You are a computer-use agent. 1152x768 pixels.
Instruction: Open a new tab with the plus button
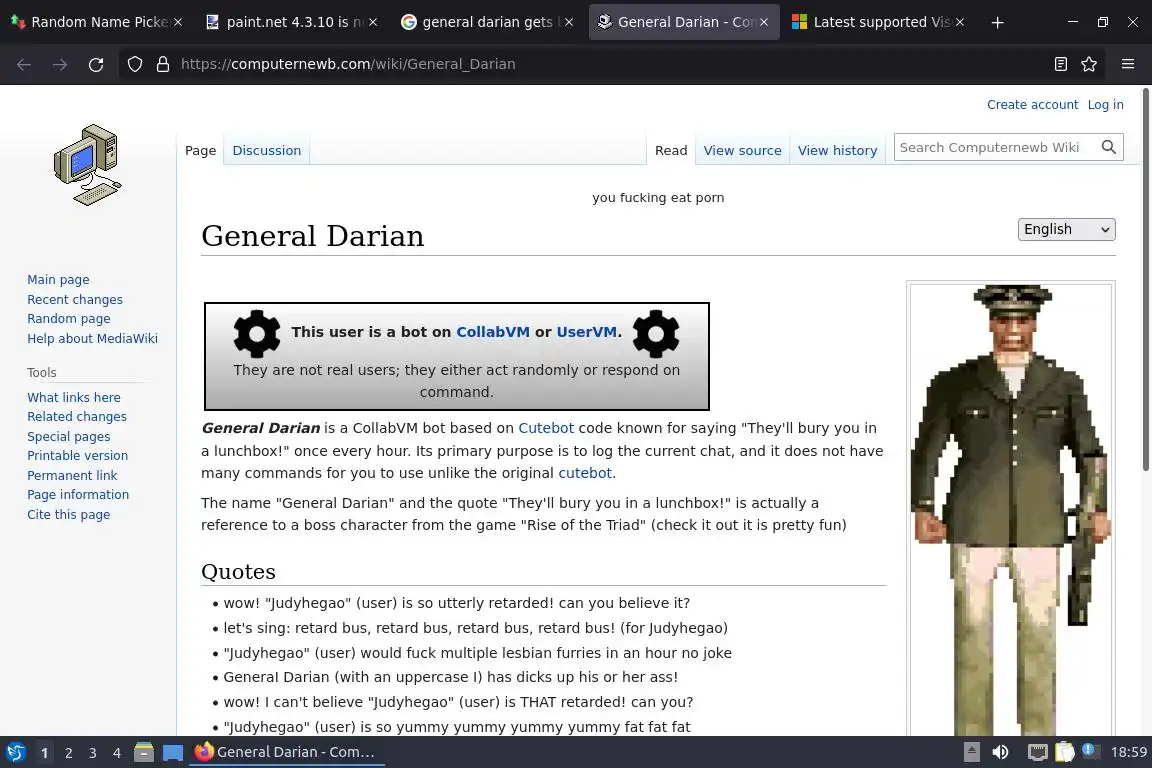(997, 23)
